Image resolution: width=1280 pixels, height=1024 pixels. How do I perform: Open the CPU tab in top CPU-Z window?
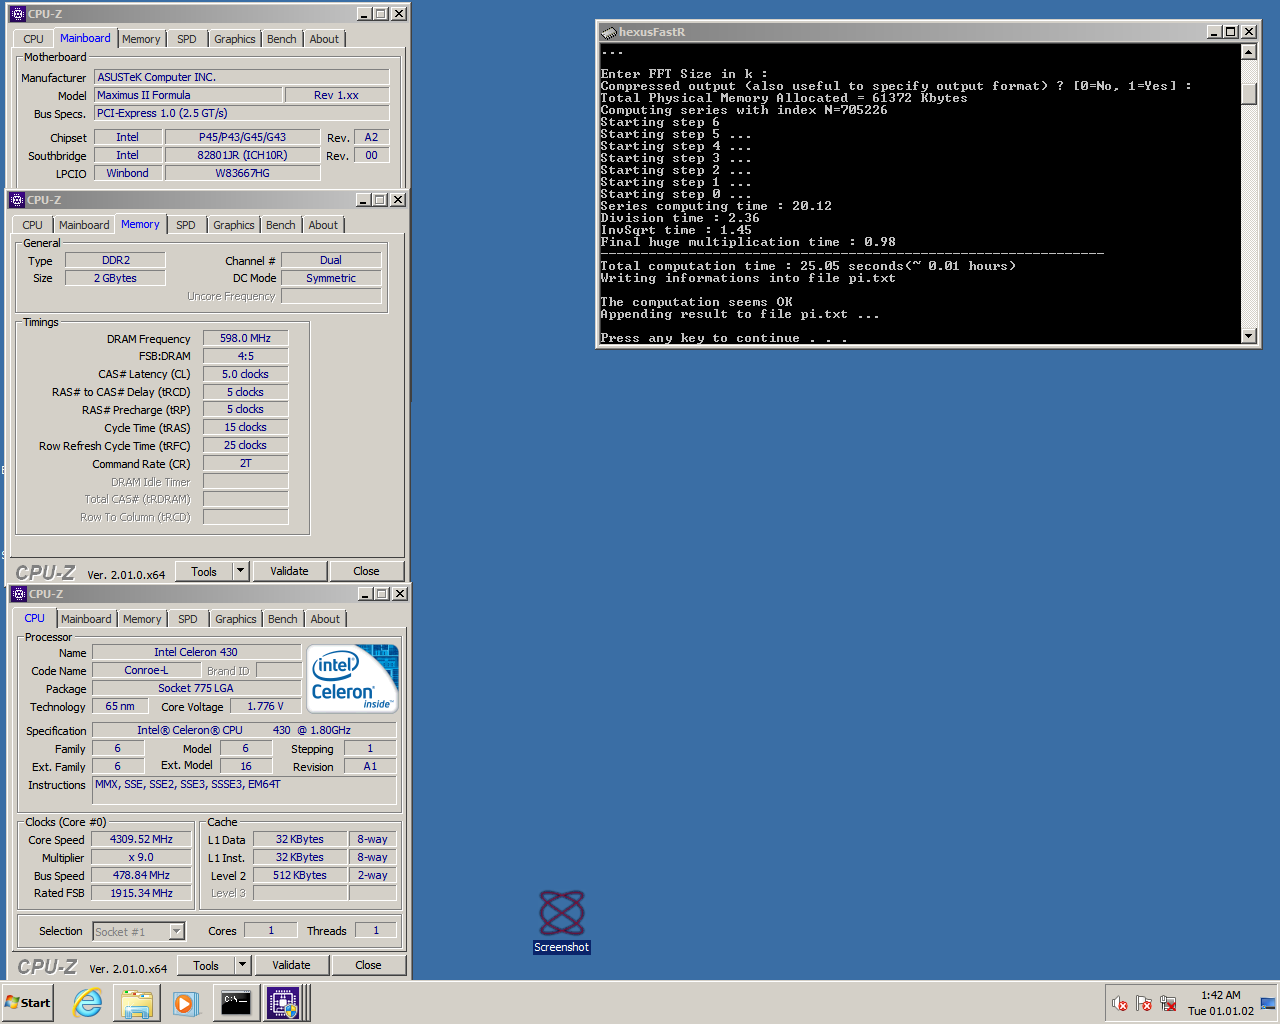(33, 39)
